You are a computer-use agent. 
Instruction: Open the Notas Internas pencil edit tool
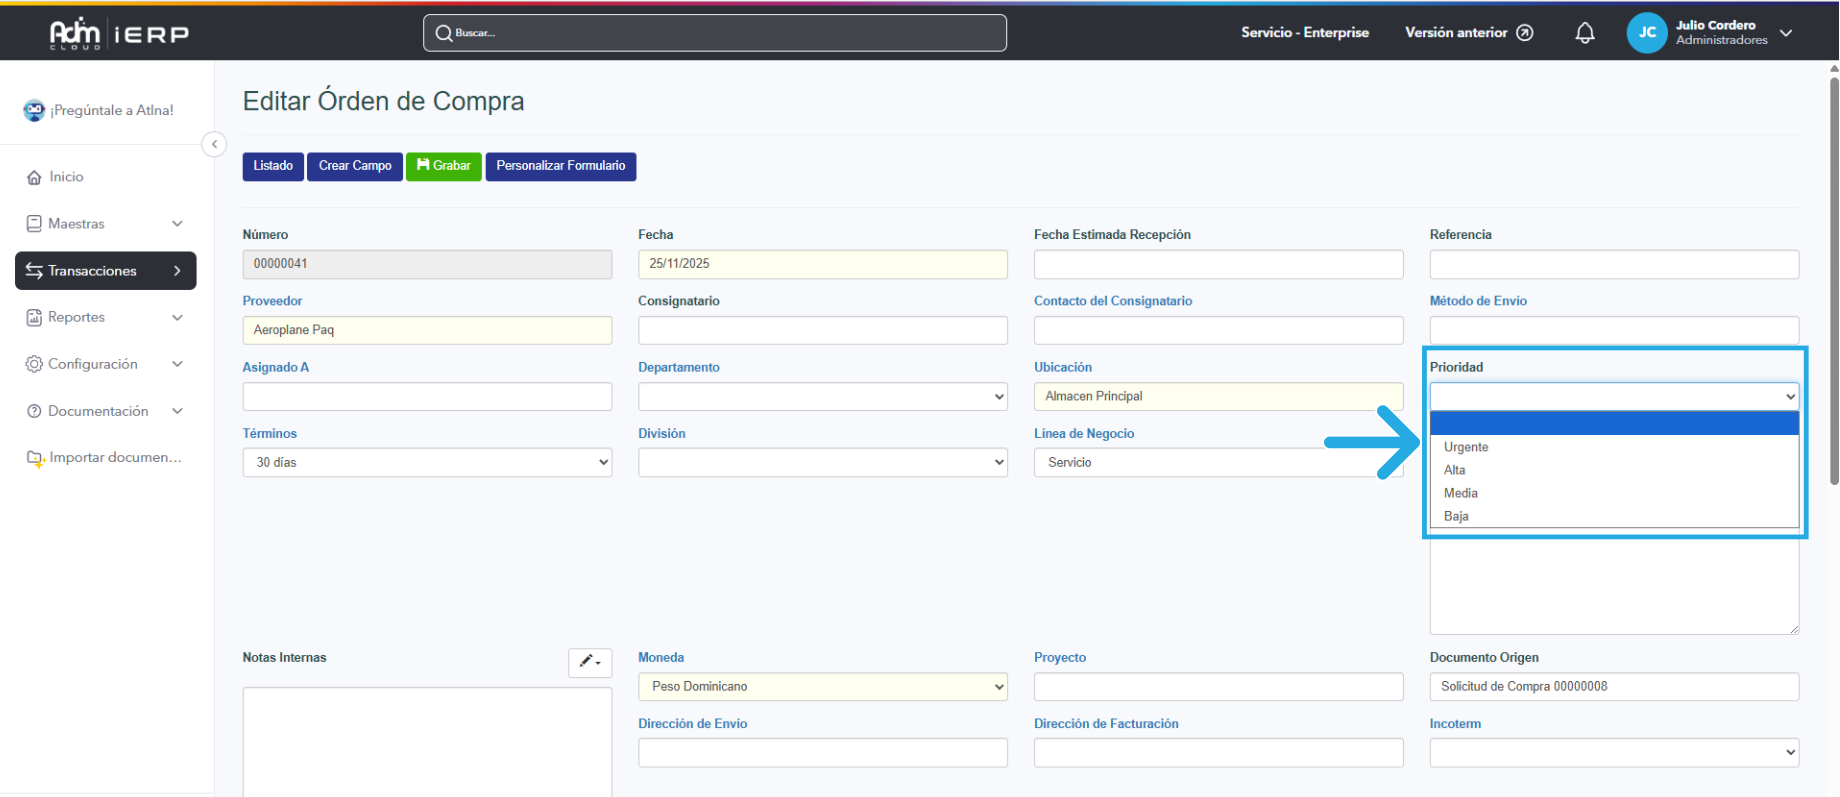[590, 662]
